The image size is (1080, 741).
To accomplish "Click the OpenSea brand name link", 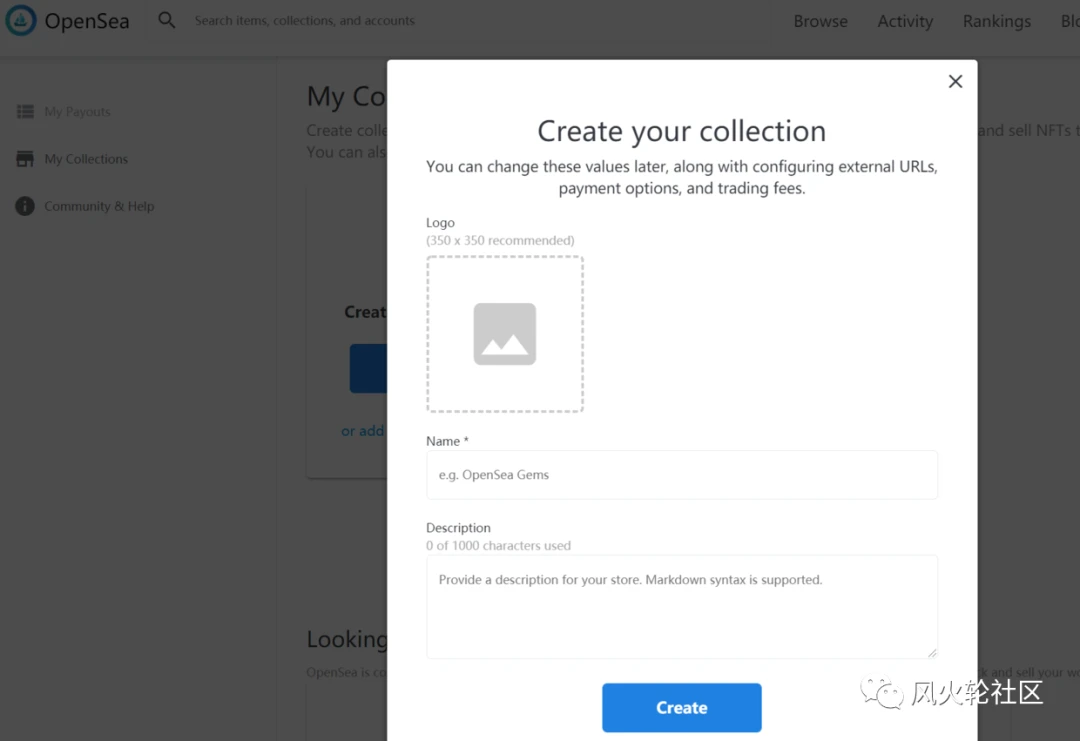I will [87, 21].
